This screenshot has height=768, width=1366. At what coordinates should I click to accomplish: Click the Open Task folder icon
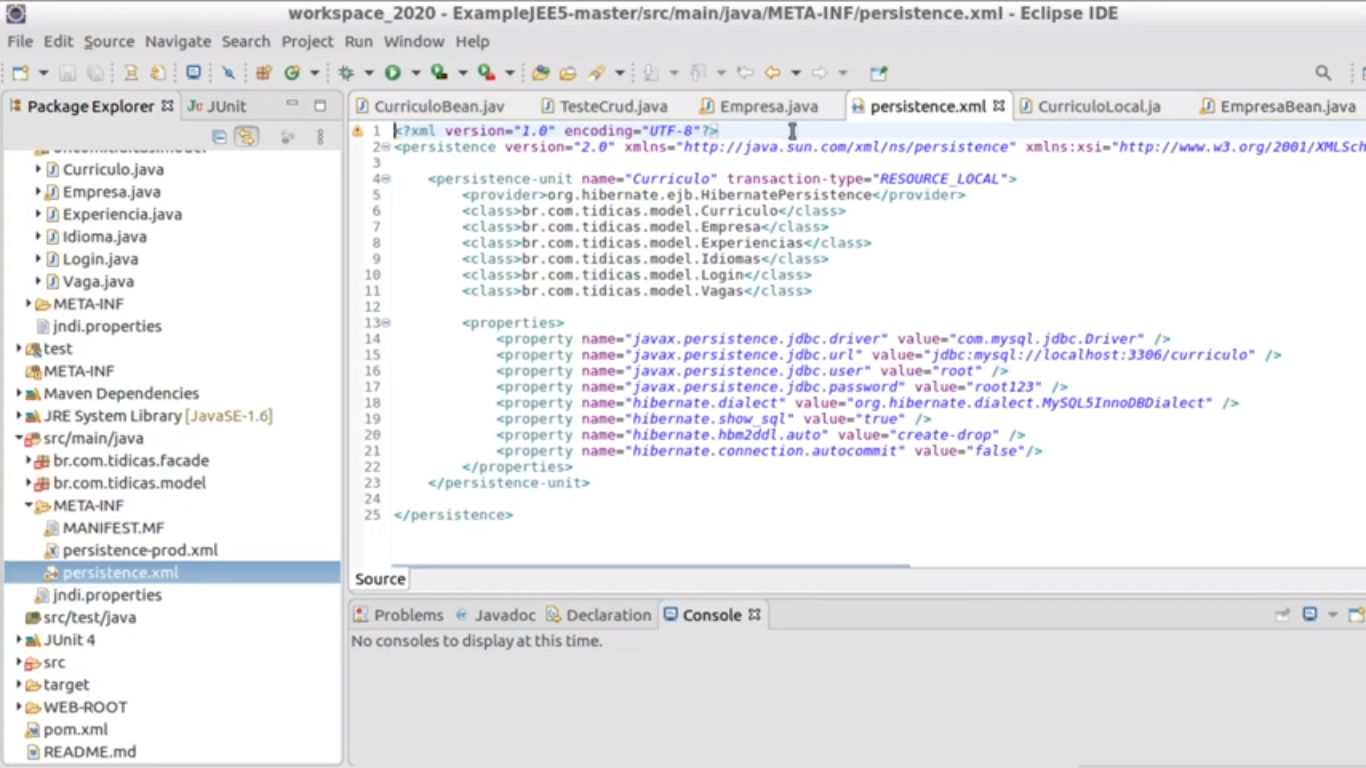tap(568, 73)
